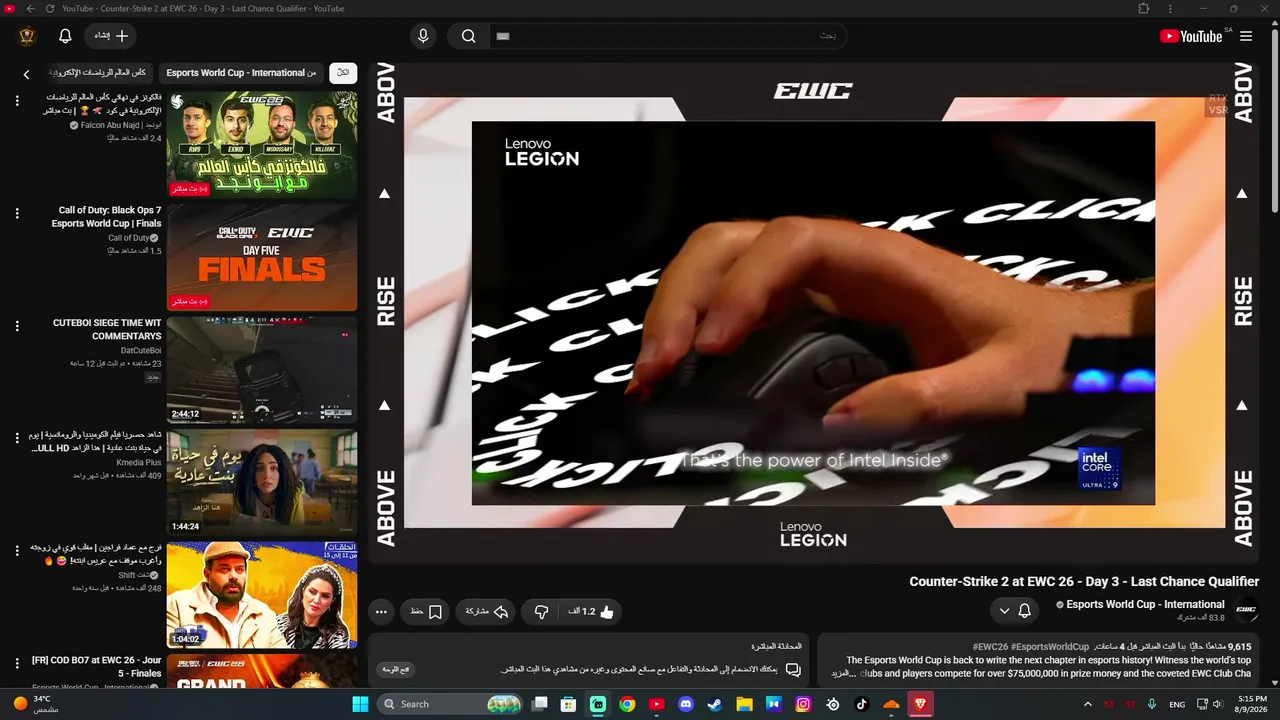Image resolution: width=1280 pixels, height=720 pixels.
Task: Open "[FR] COD BO7 at EWC 26" title
Action: click(97, 667)
